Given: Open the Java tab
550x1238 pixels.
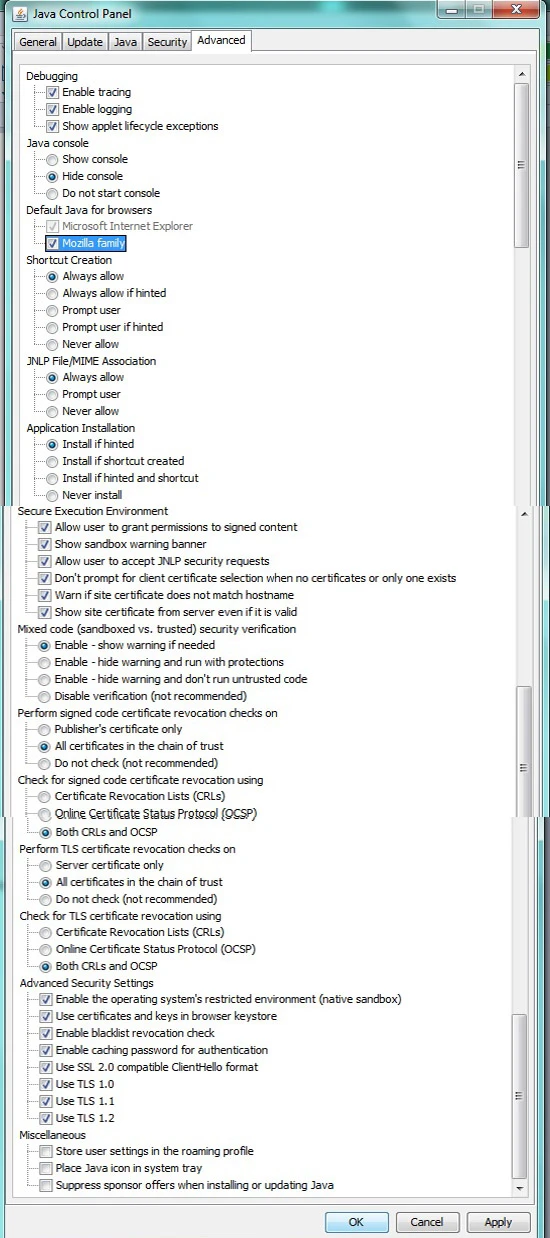Looking at the screenshot, I should pyautogui.click(x=125, y=42).
